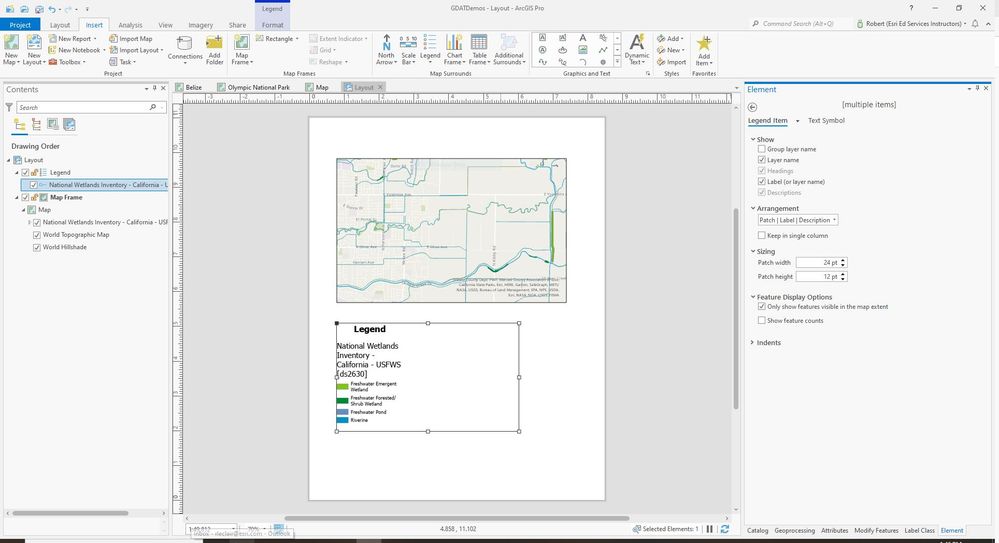Click New Report button
999x543 pixels.
pos(73,39)
